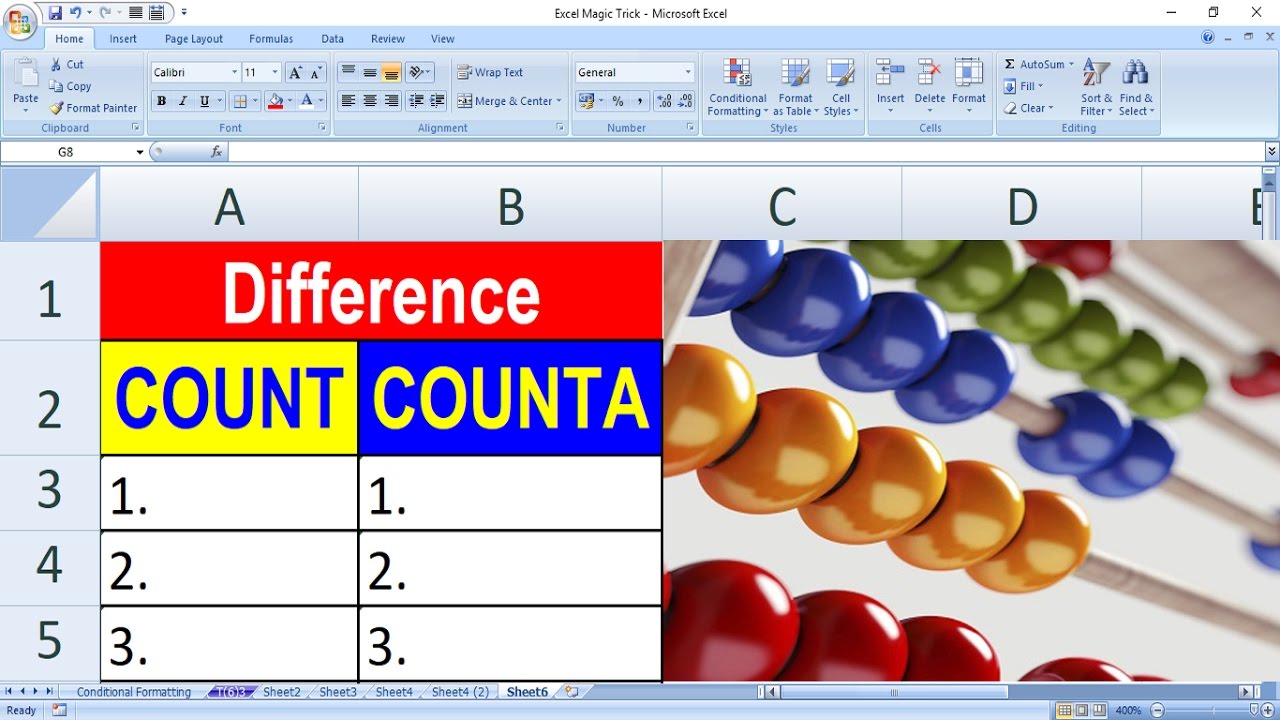The height and width of the screenshot is (720, 1280).
Task: Switch to the Review tab
Action: (x=388, y=39)
